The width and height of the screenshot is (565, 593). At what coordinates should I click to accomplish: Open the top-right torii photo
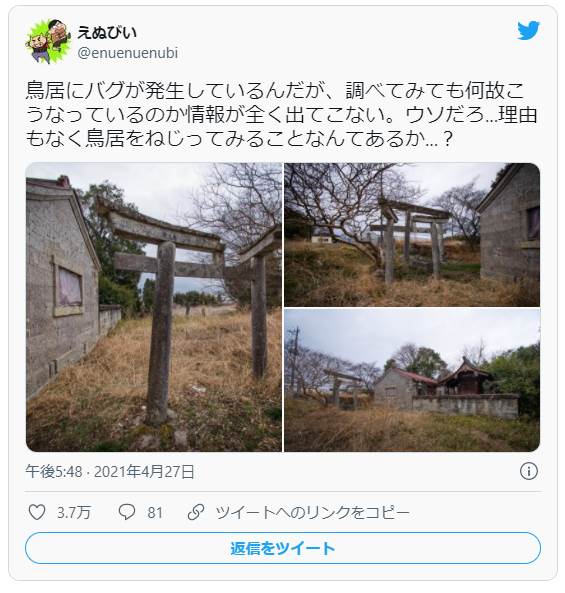tap(412, 234)
